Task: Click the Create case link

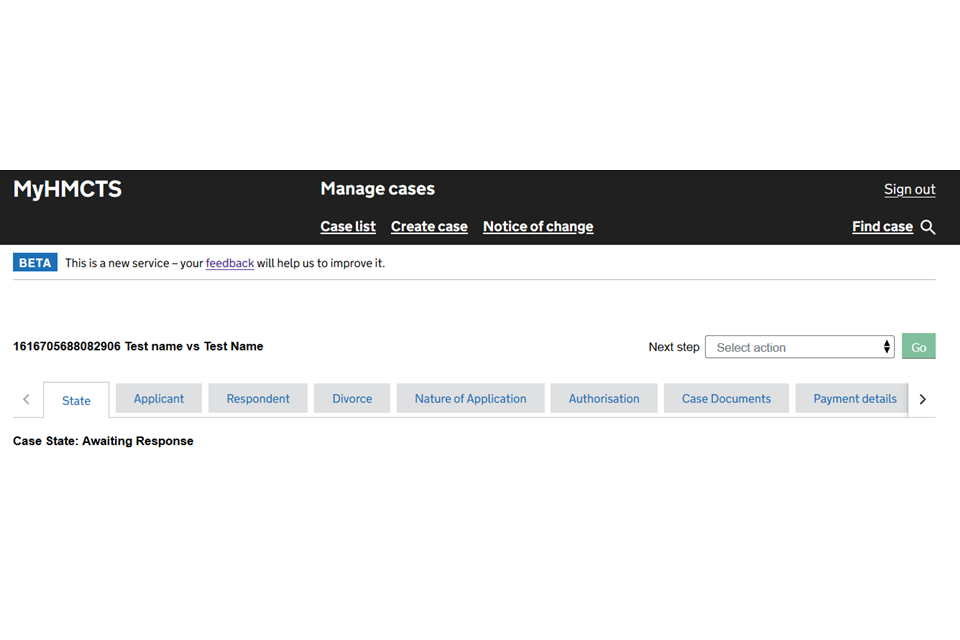Action: 429,227
